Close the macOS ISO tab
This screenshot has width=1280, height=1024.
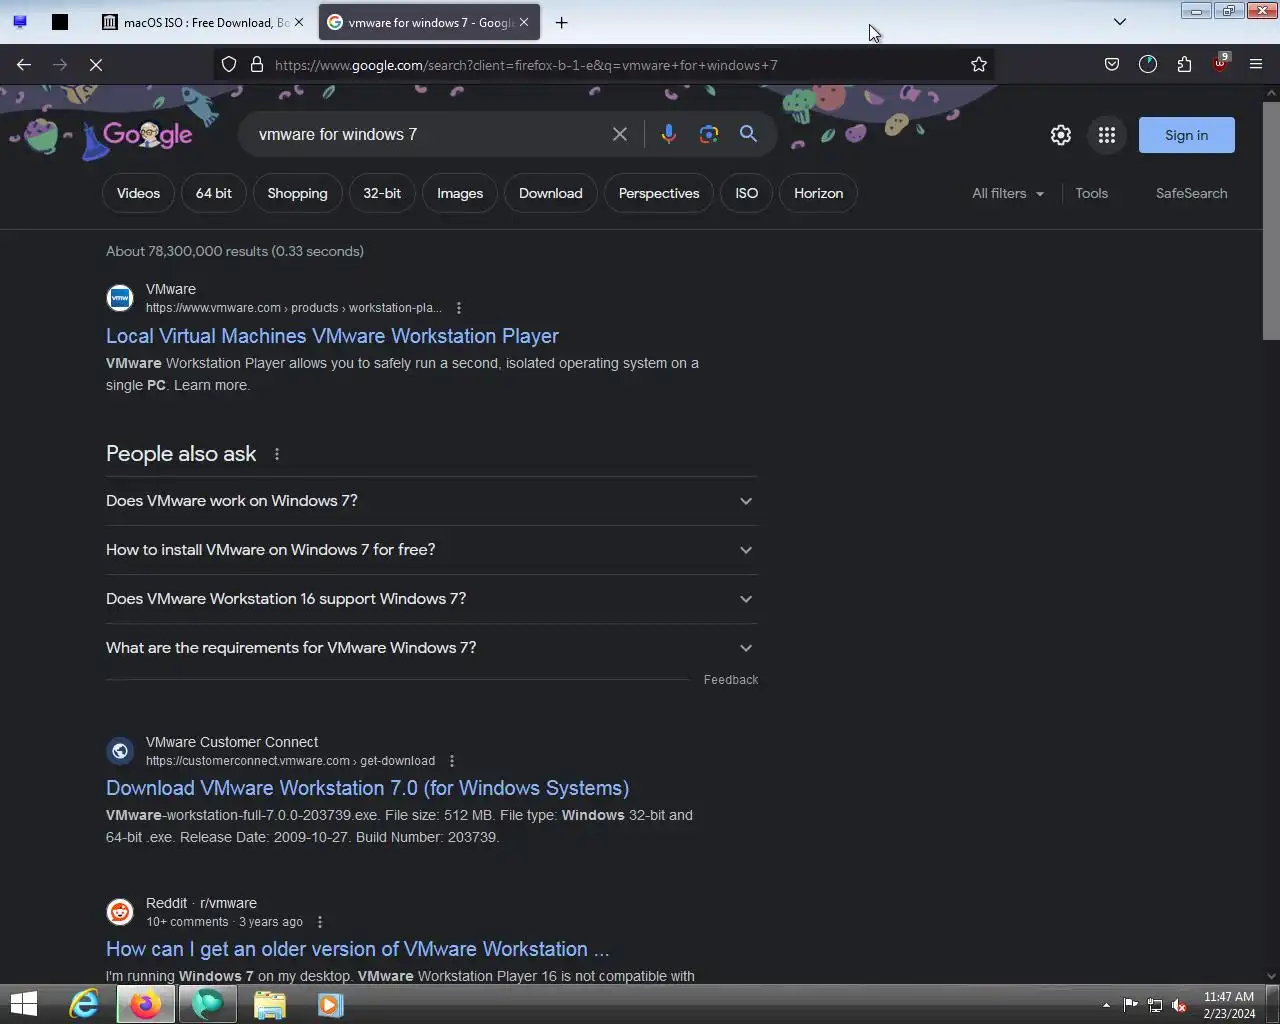pos(298,22)
